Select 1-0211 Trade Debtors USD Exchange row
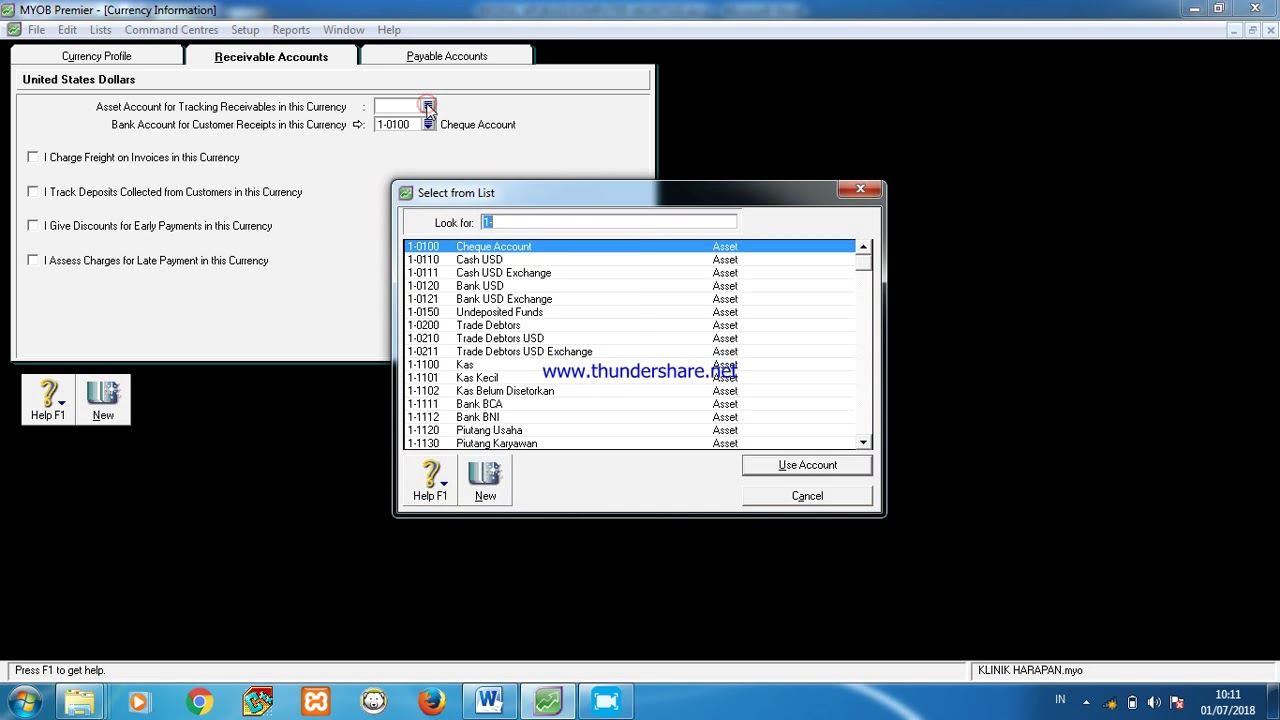Viewport: 1280px width, 720px height. tap(630, 351)
